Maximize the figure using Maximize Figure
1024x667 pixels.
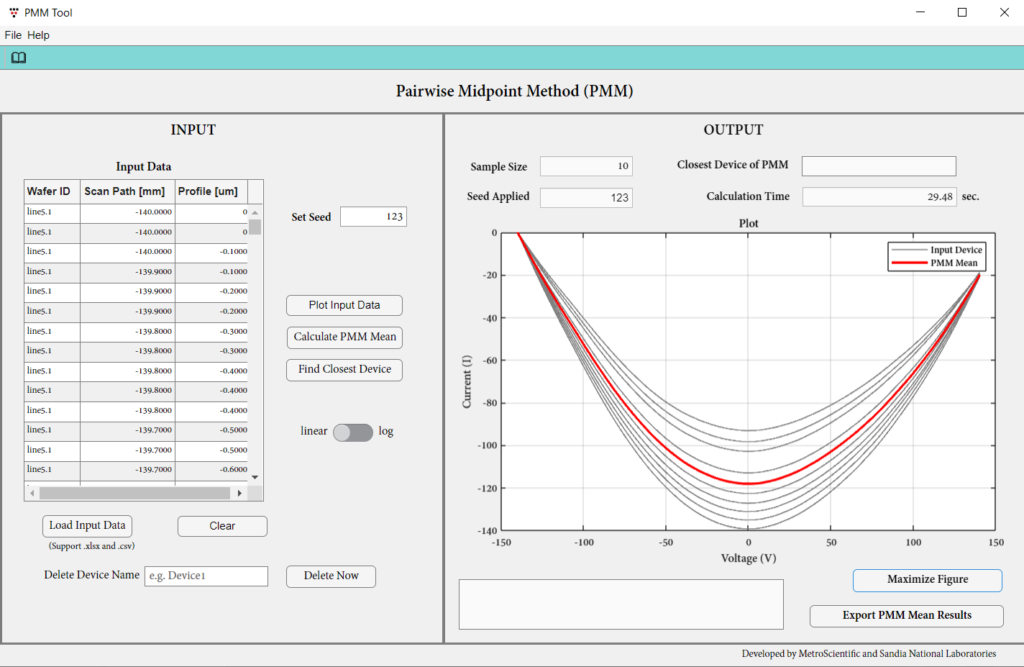pyautogui.click(x=927, y=580)
